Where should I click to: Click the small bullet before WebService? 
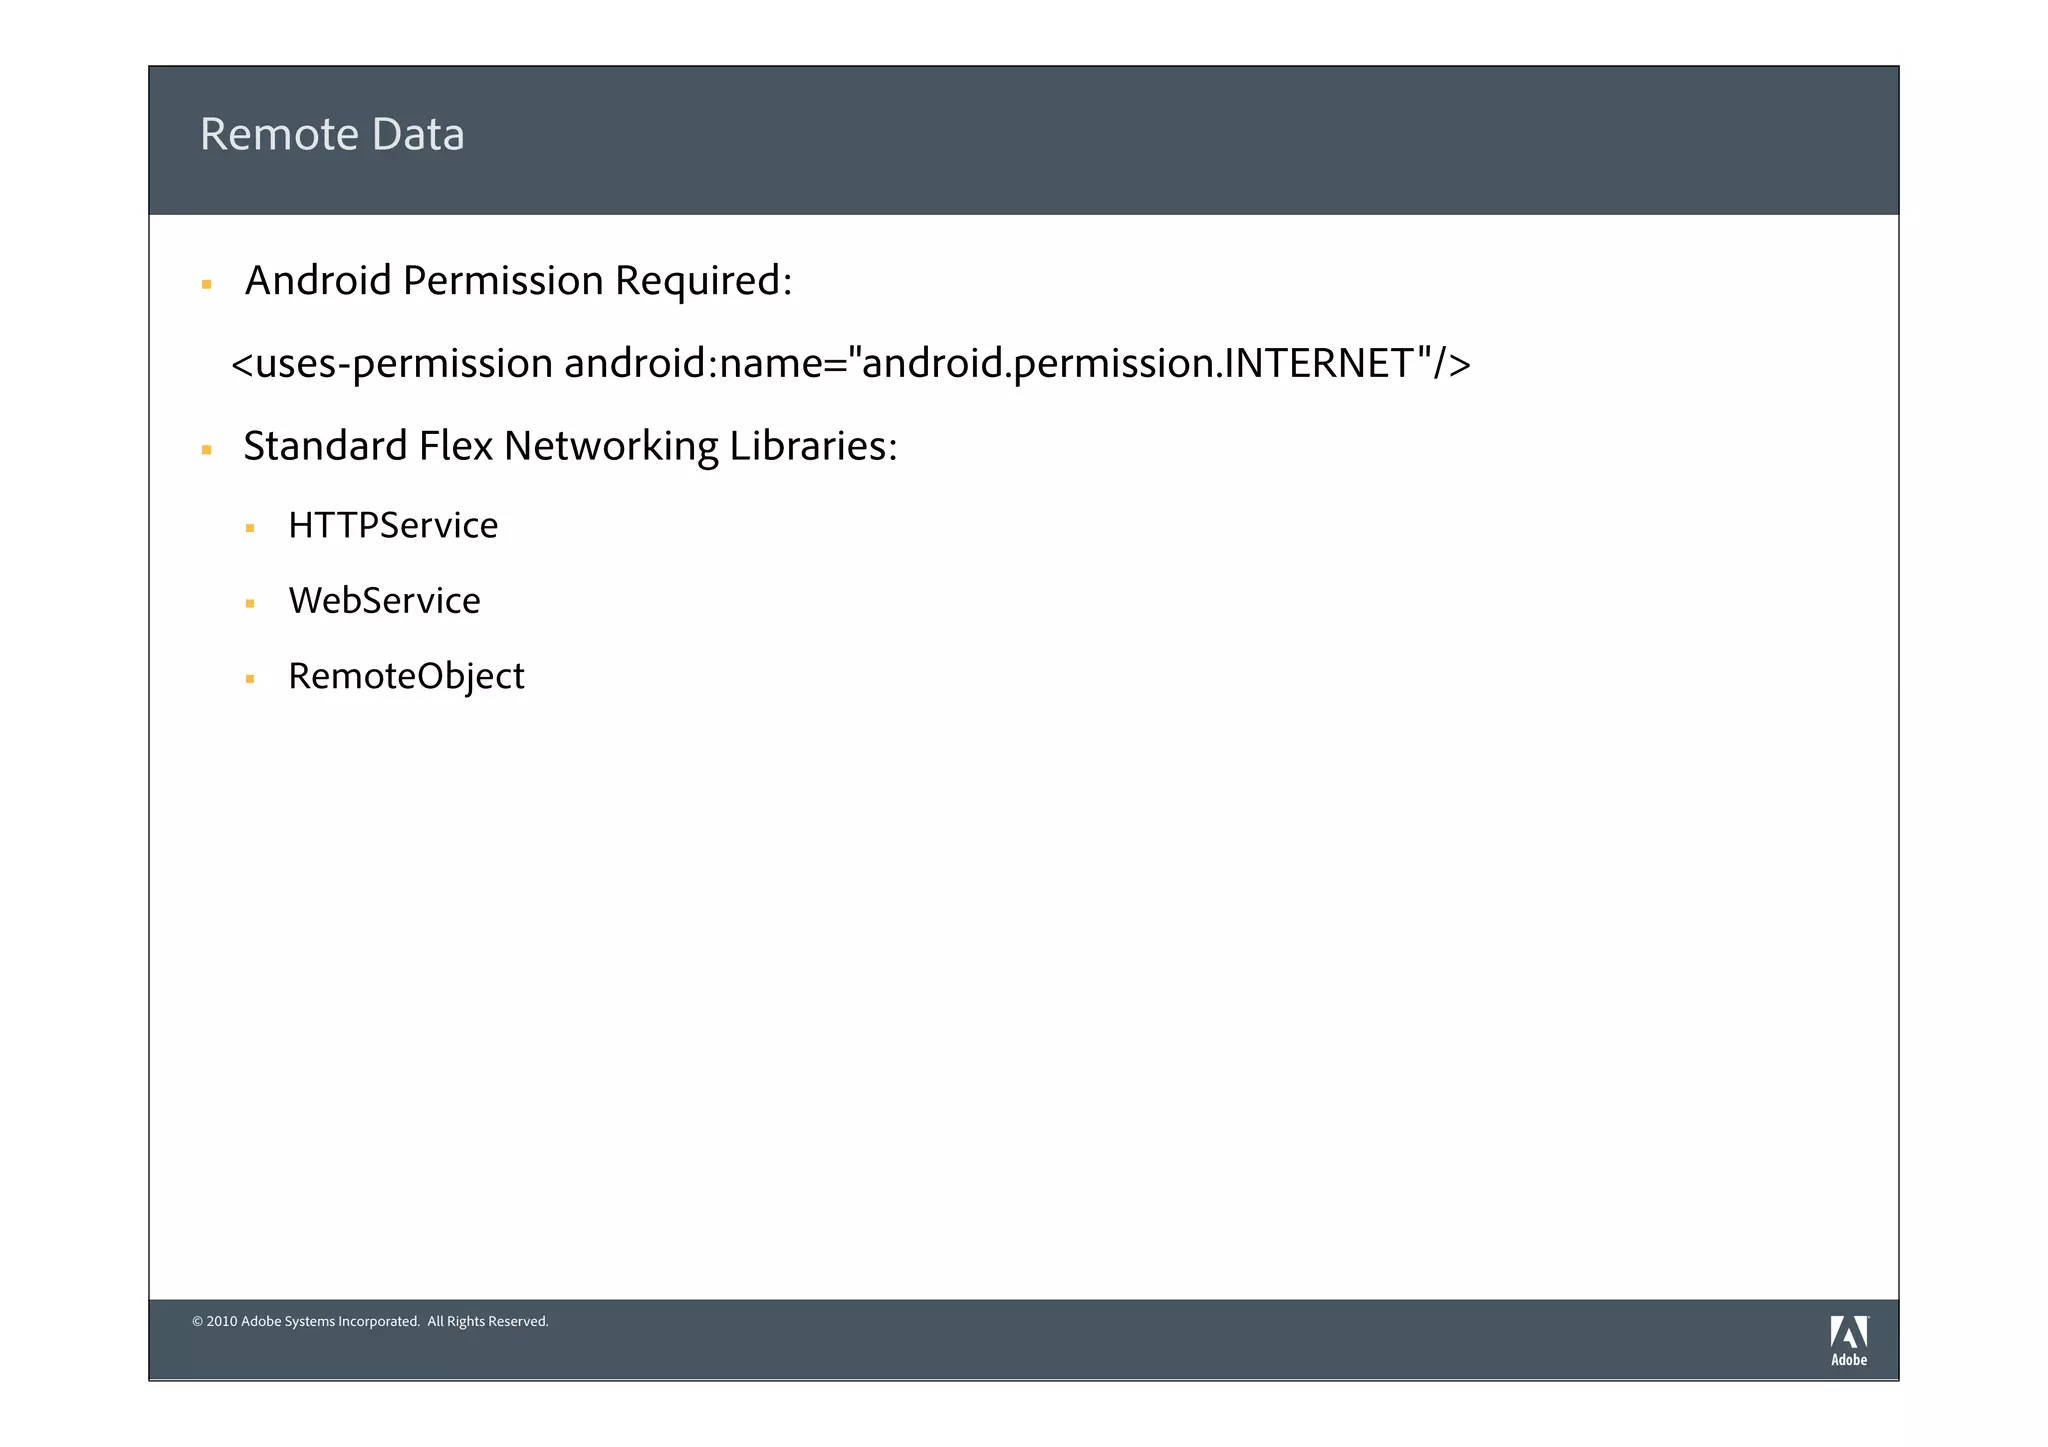[250, 603]
